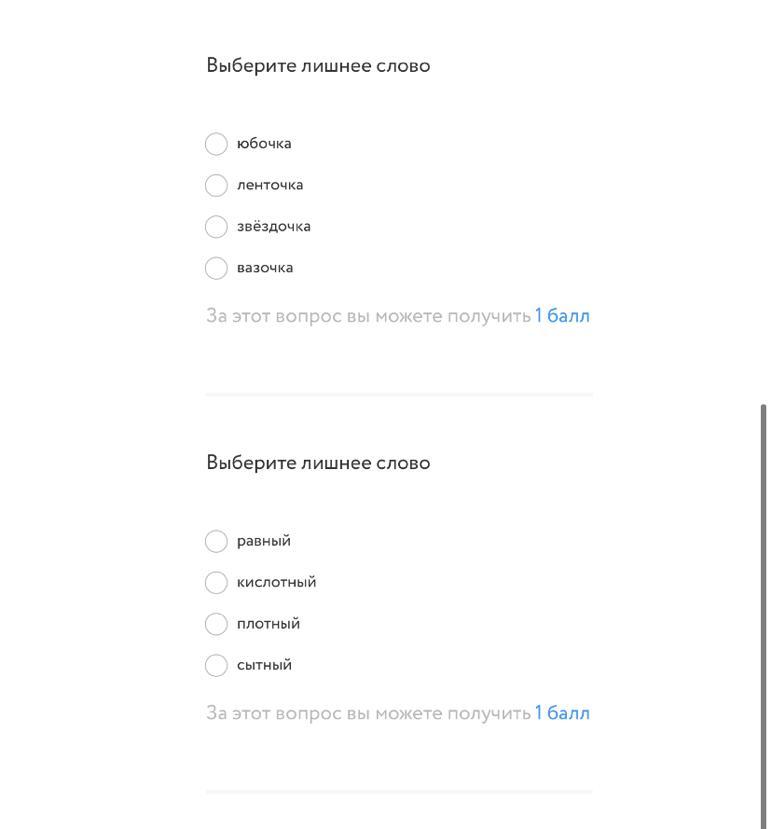This screenshot has width=772, height=829.
Task: Click the звёздочка answer label text
Action: click(273, 226)
